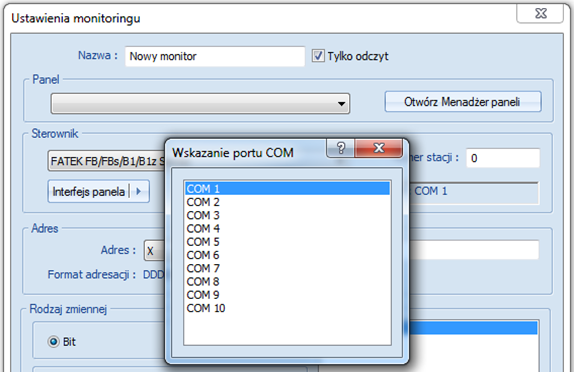Viewport: 574px width, 372px height.
Task: Select COM 5 in the port list
Action: click(287, 242)
